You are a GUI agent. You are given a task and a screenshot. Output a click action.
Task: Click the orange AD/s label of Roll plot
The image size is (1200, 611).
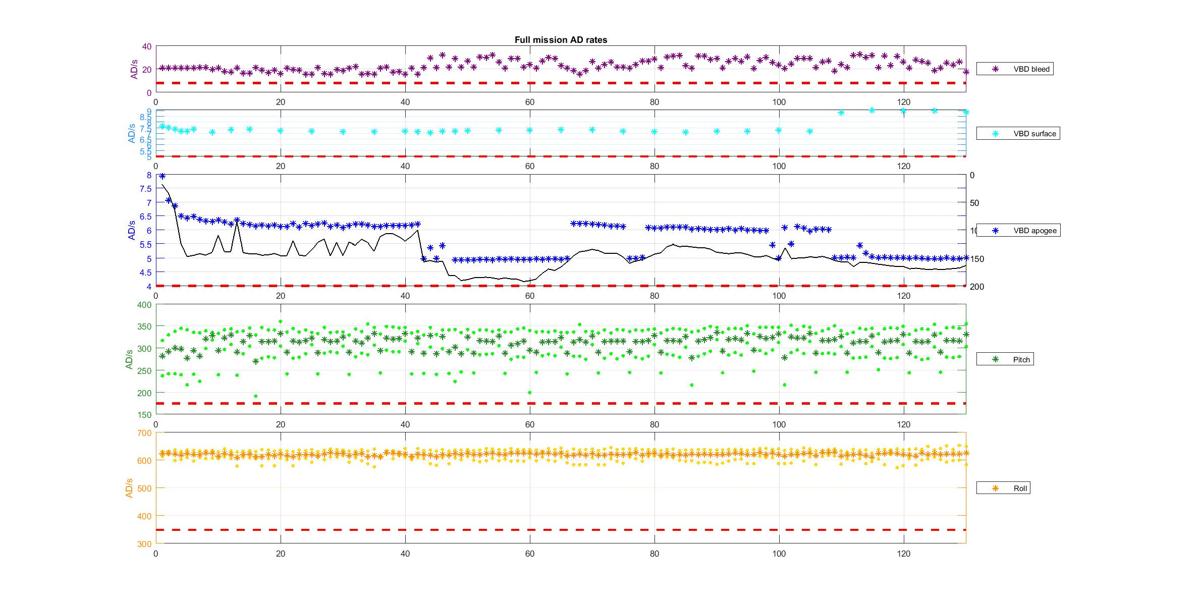coord(131,488)
